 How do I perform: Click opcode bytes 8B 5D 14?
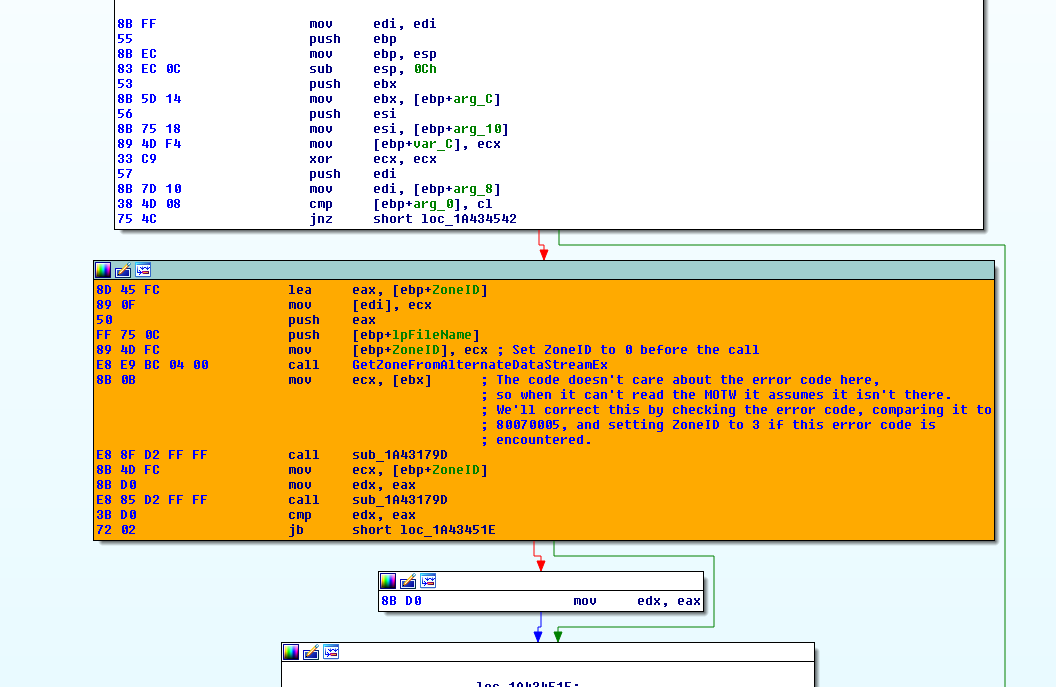(x=149, y=99)
